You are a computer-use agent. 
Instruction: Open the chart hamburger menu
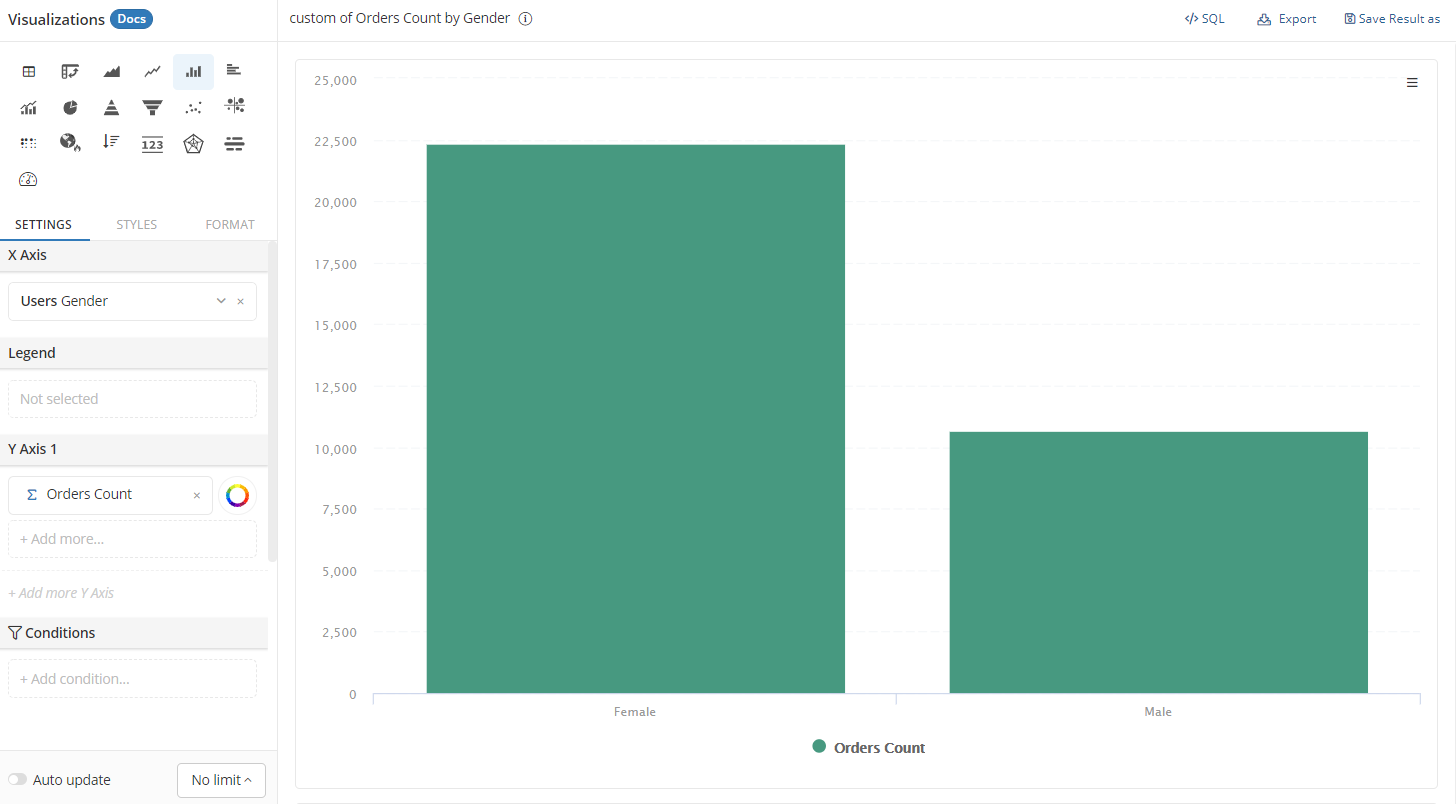click(x=1412, y=83)
